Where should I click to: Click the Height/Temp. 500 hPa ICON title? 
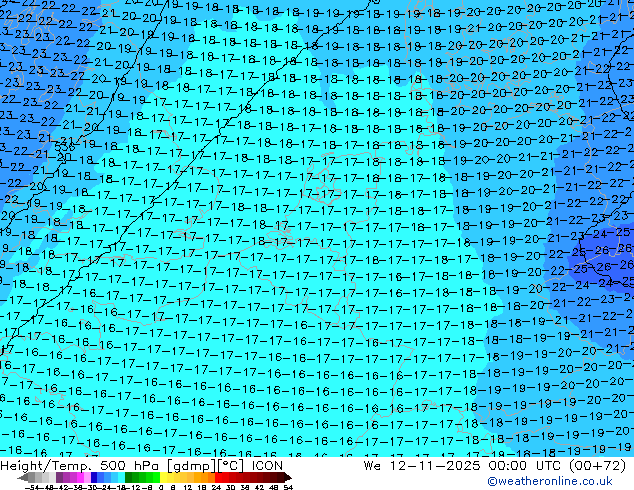coord(142,465)
